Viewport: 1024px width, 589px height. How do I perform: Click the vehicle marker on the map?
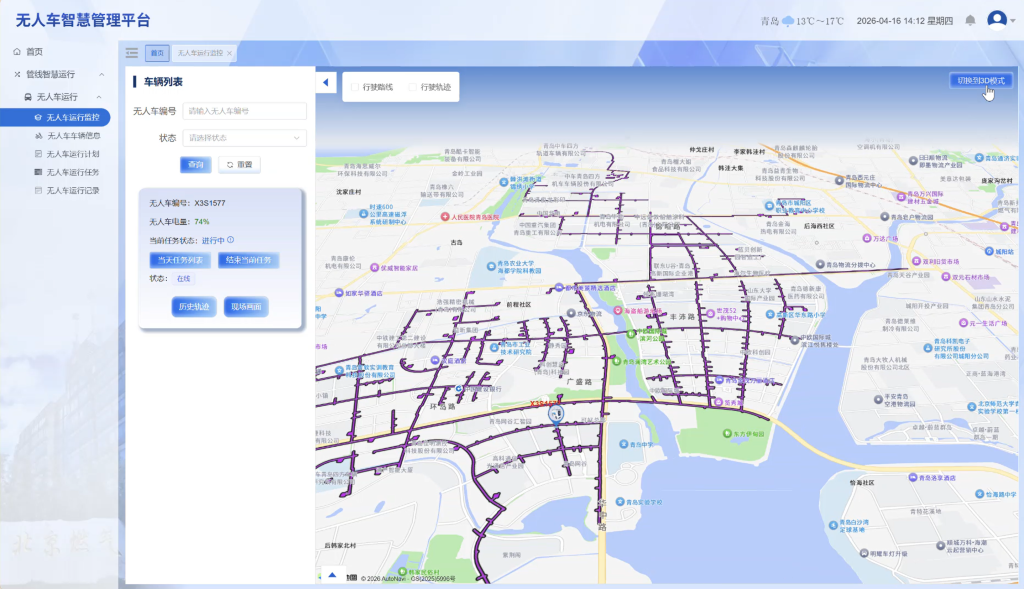[556, 413]
